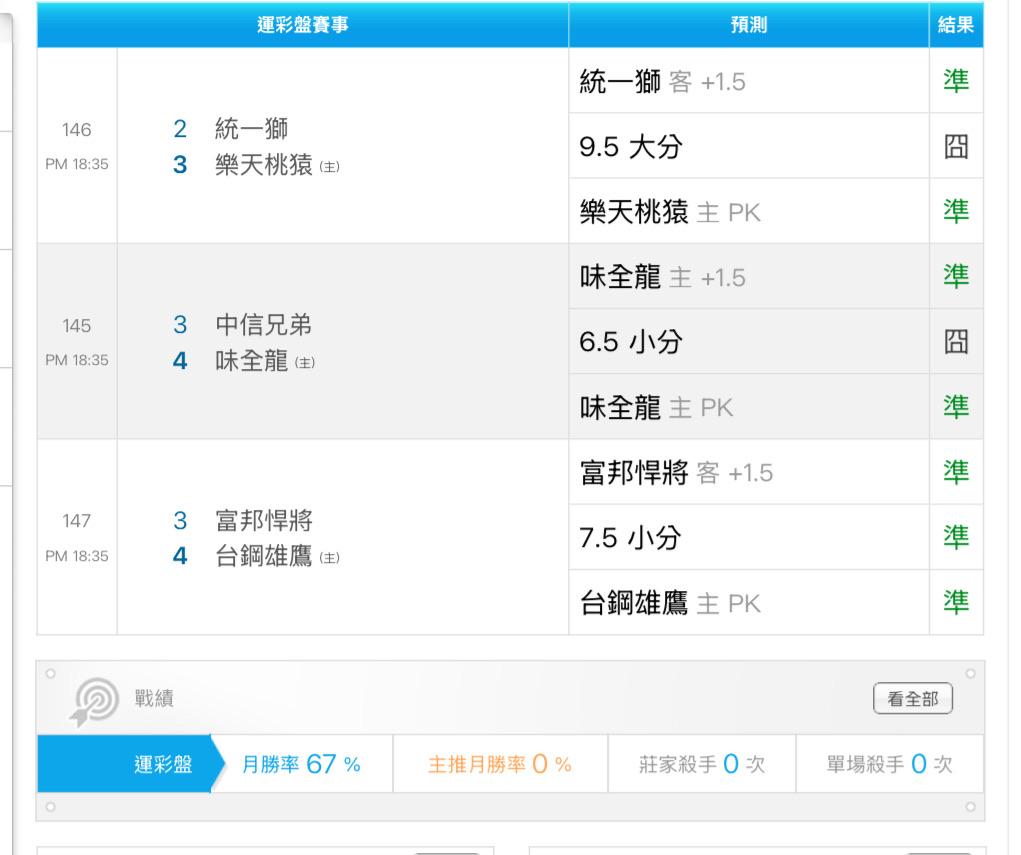
Task: Select the 6.5 小分 prediction
Action: pos(749,342)
